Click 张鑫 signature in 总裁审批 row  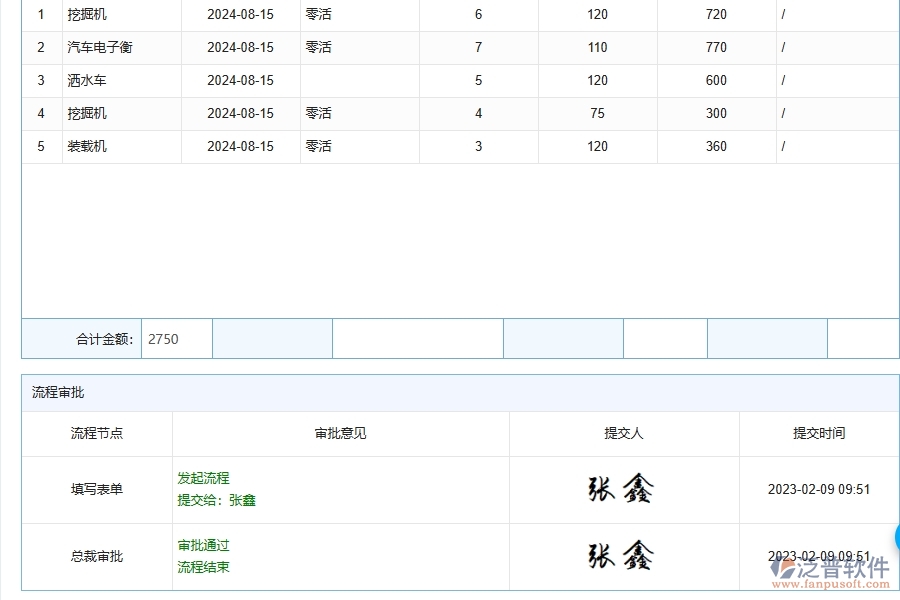coord(622,555)
